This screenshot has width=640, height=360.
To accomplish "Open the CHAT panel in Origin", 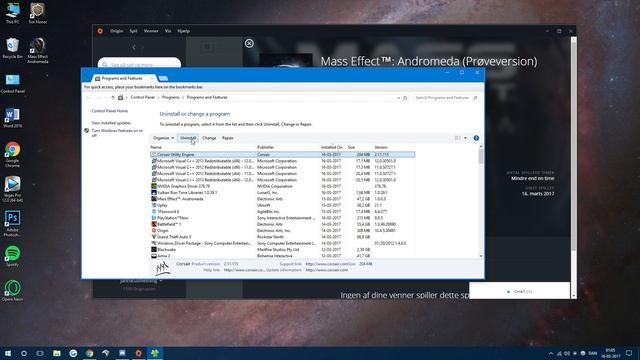I will 519,291.
